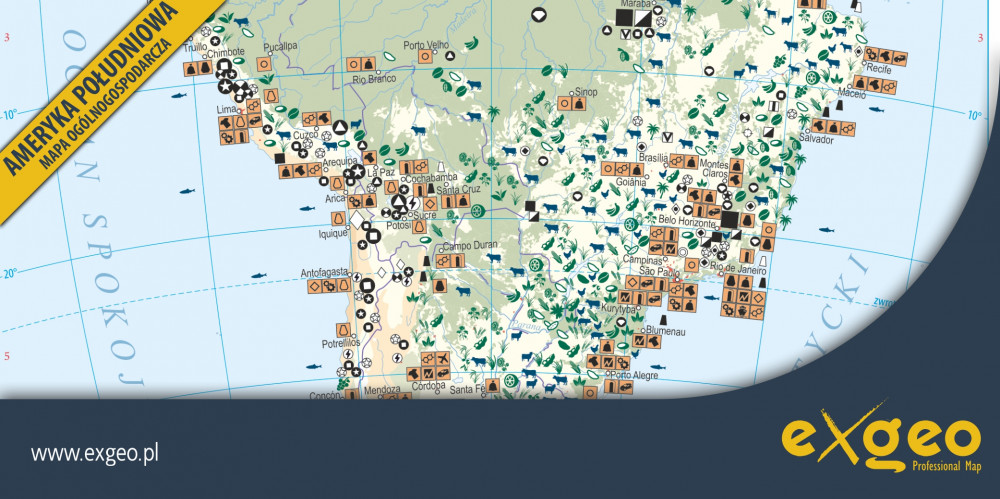This screenshot has width=1000, height=499.
Task: Click the Sinop city label
Action: coord(585,92)
